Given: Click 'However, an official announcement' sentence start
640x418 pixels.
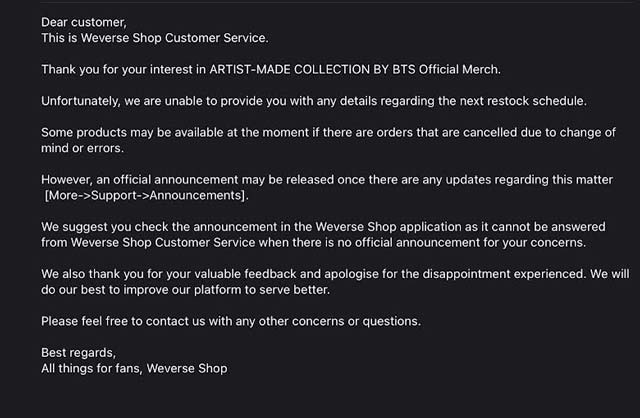Looking at the screenshot, I should pos(140,180).
